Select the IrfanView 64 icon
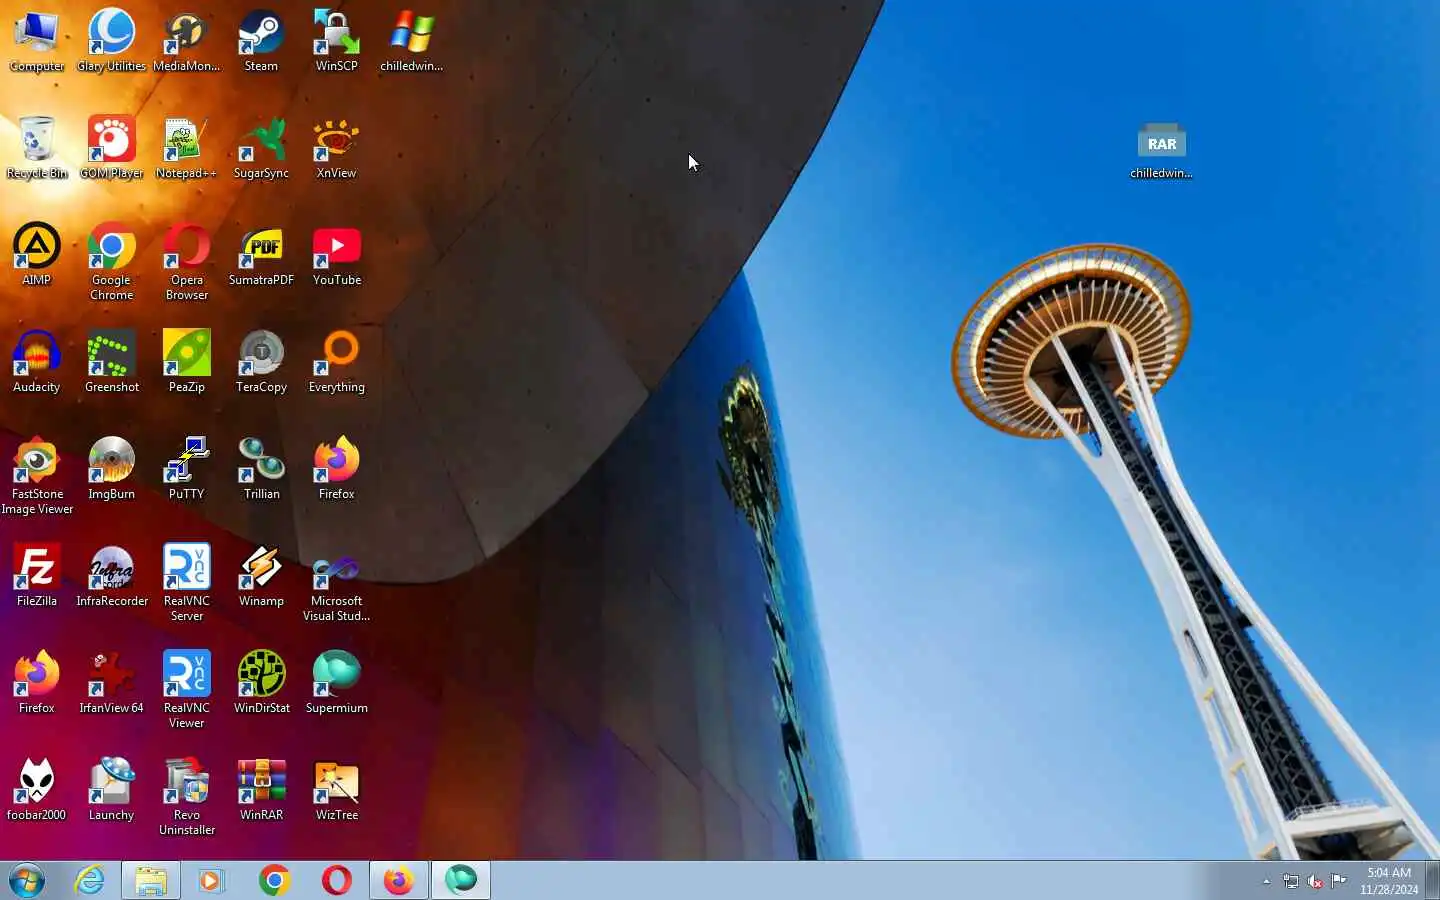Image resolution: width=1440 pixels, height=900 pixels. 112,682
